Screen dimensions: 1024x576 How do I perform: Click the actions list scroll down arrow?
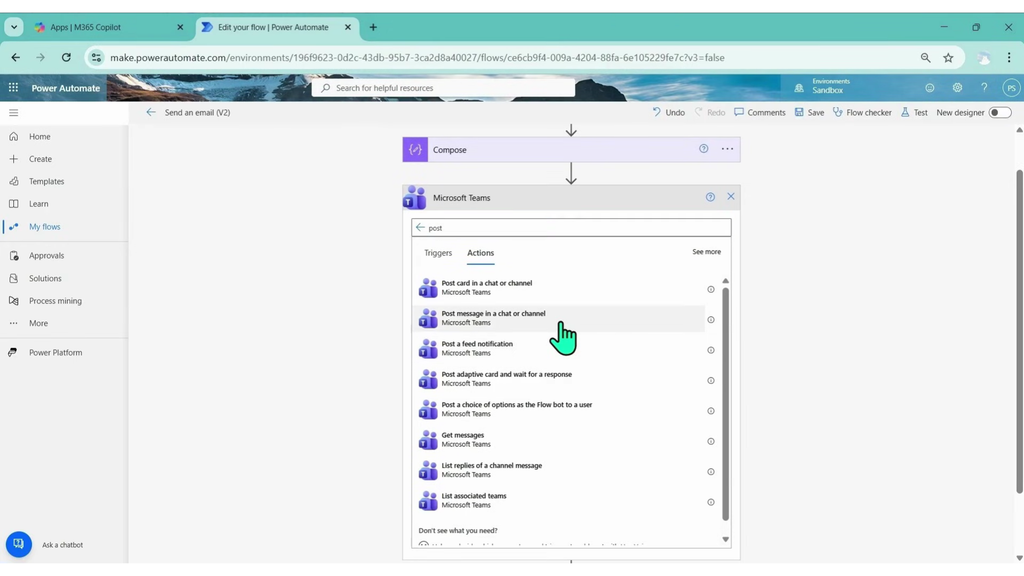tap(725, 539)
